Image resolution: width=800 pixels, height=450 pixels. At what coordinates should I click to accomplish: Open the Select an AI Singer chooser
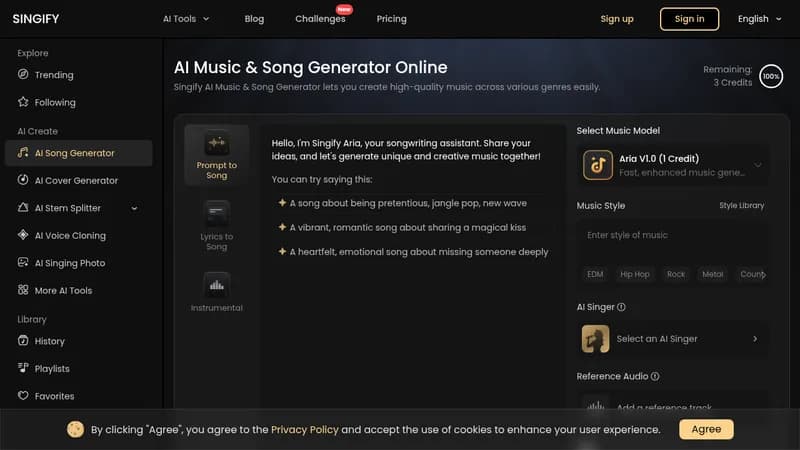click(x=672, y=339)
